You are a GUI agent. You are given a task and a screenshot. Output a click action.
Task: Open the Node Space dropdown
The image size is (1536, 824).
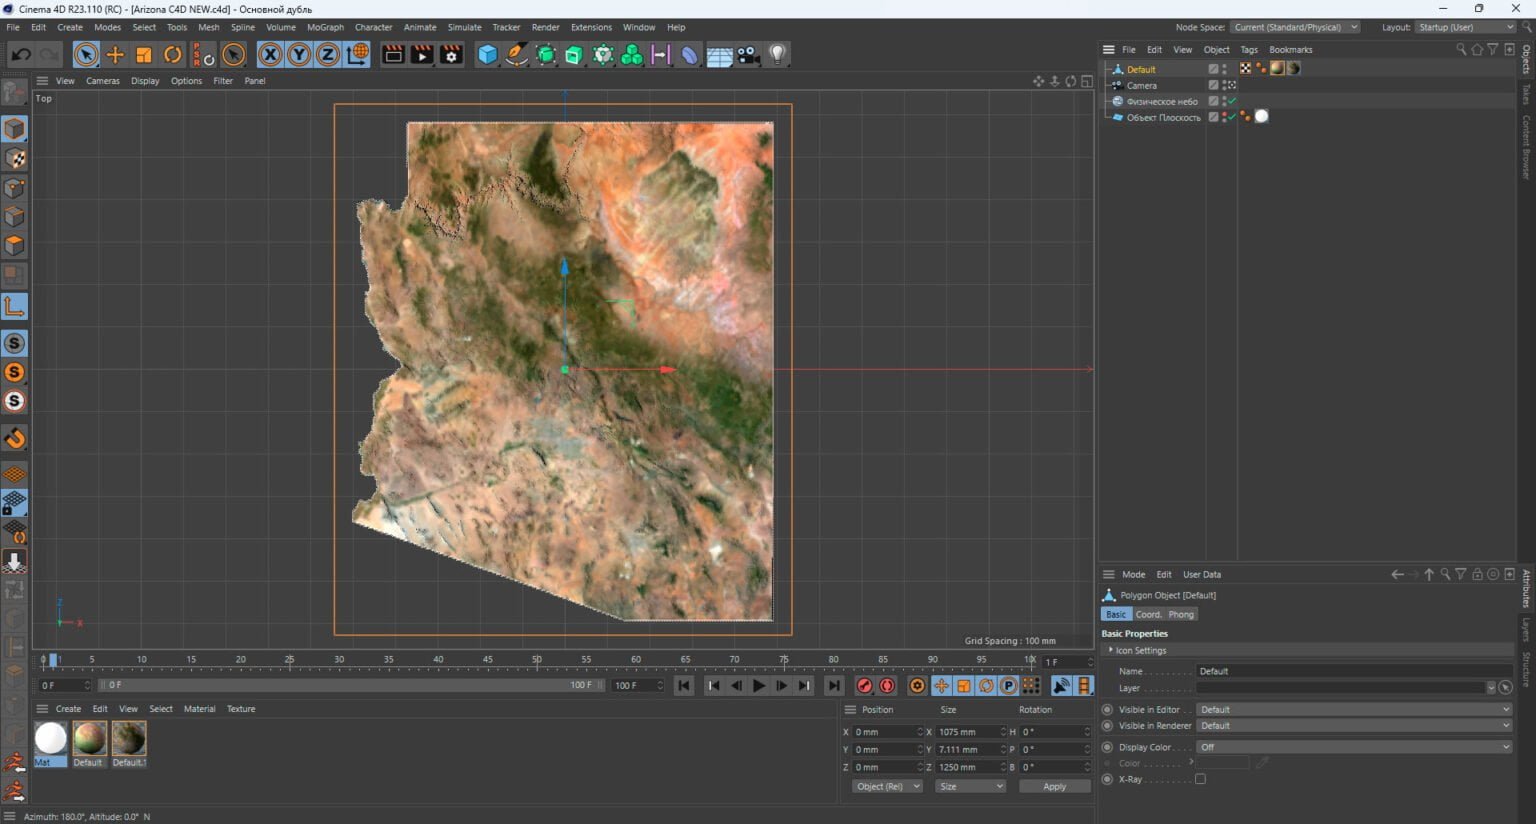1295,27
